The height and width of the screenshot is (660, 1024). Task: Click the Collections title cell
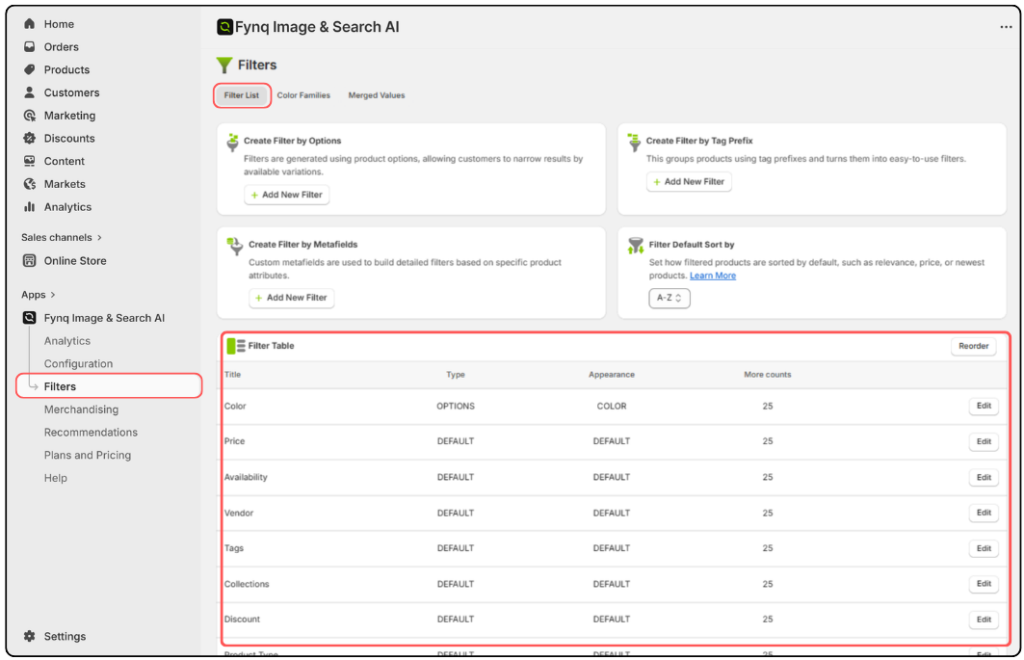point(246,584)
